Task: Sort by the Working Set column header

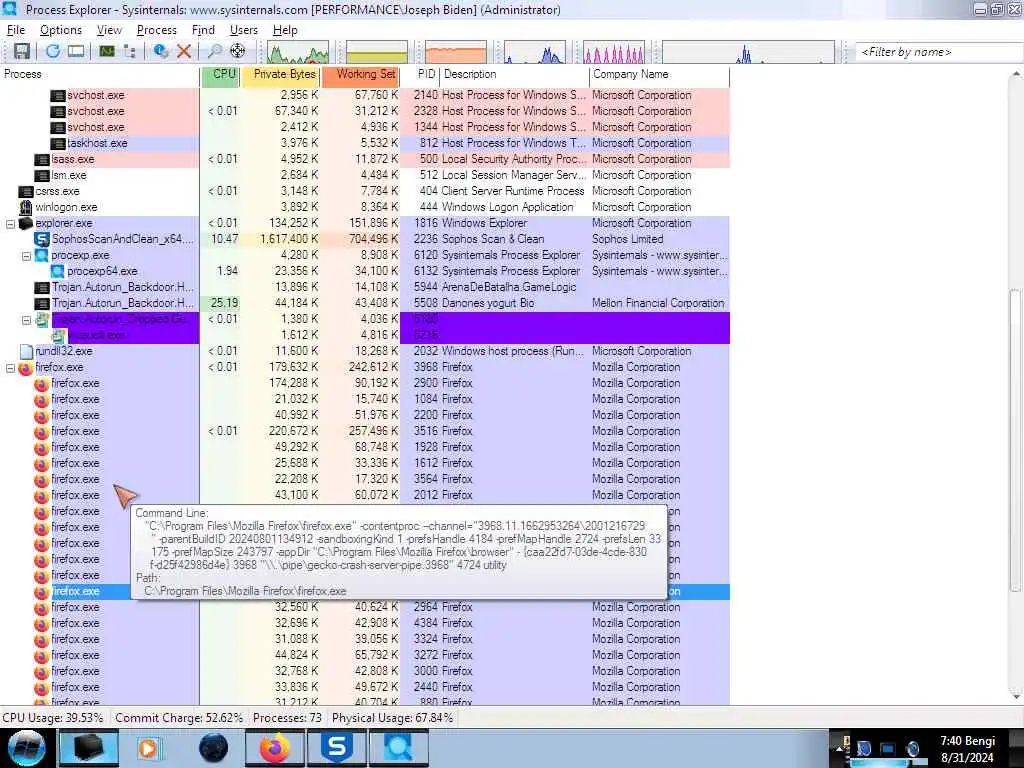Action: [360, 74]
